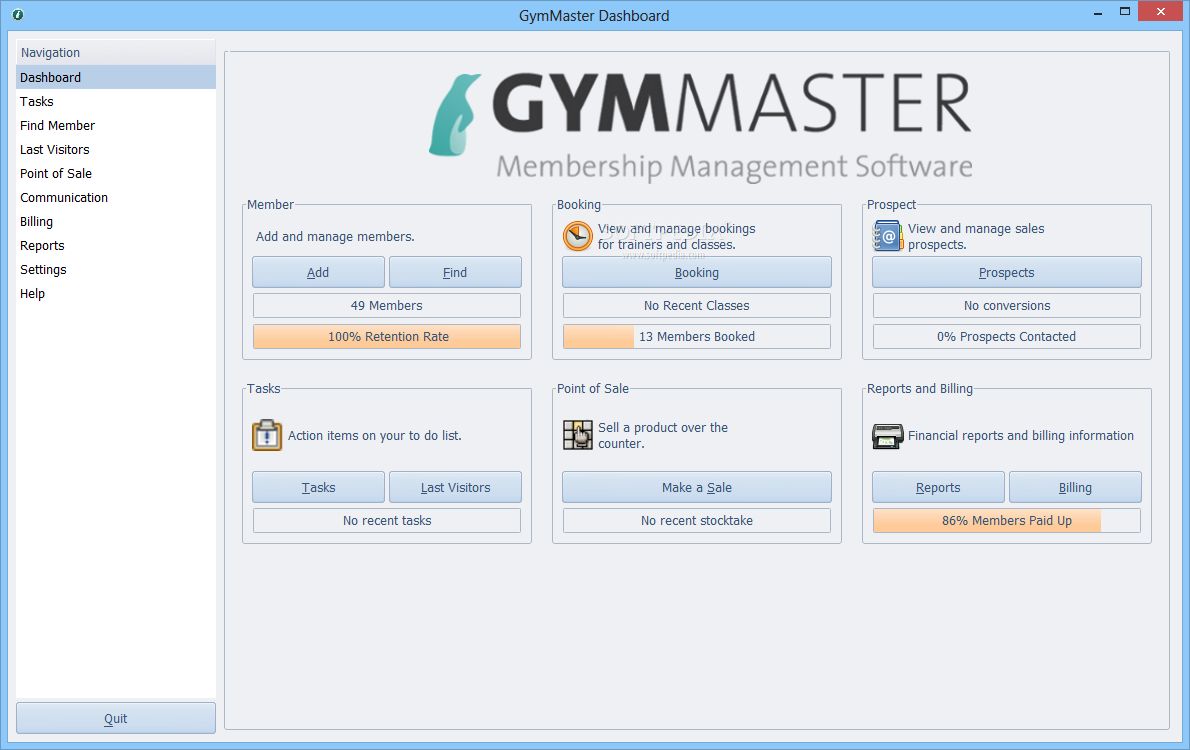Open Settings in navigation

click(115, 269)
